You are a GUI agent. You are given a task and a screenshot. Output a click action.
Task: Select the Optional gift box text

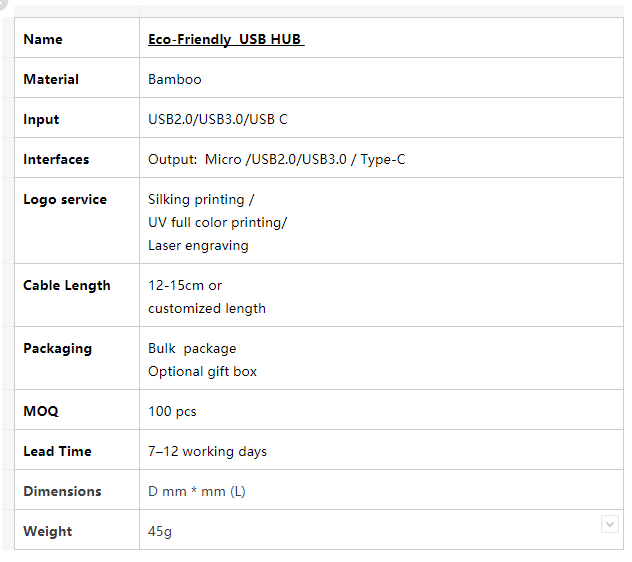click(x=202, y=371)
